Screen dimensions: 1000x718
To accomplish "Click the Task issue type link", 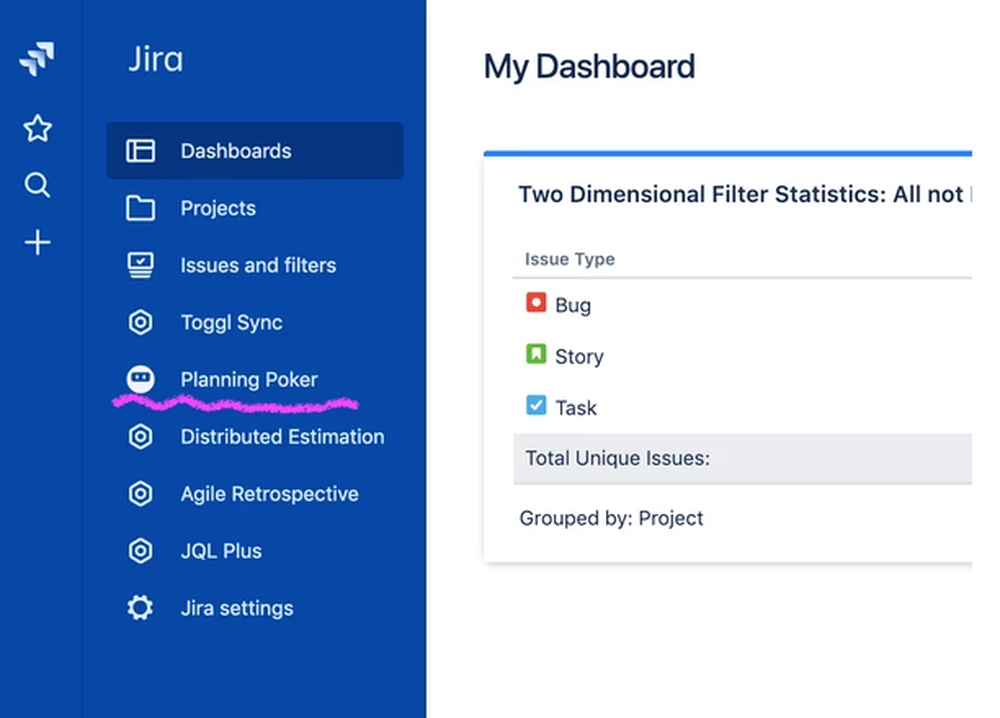I will (576, 408).
